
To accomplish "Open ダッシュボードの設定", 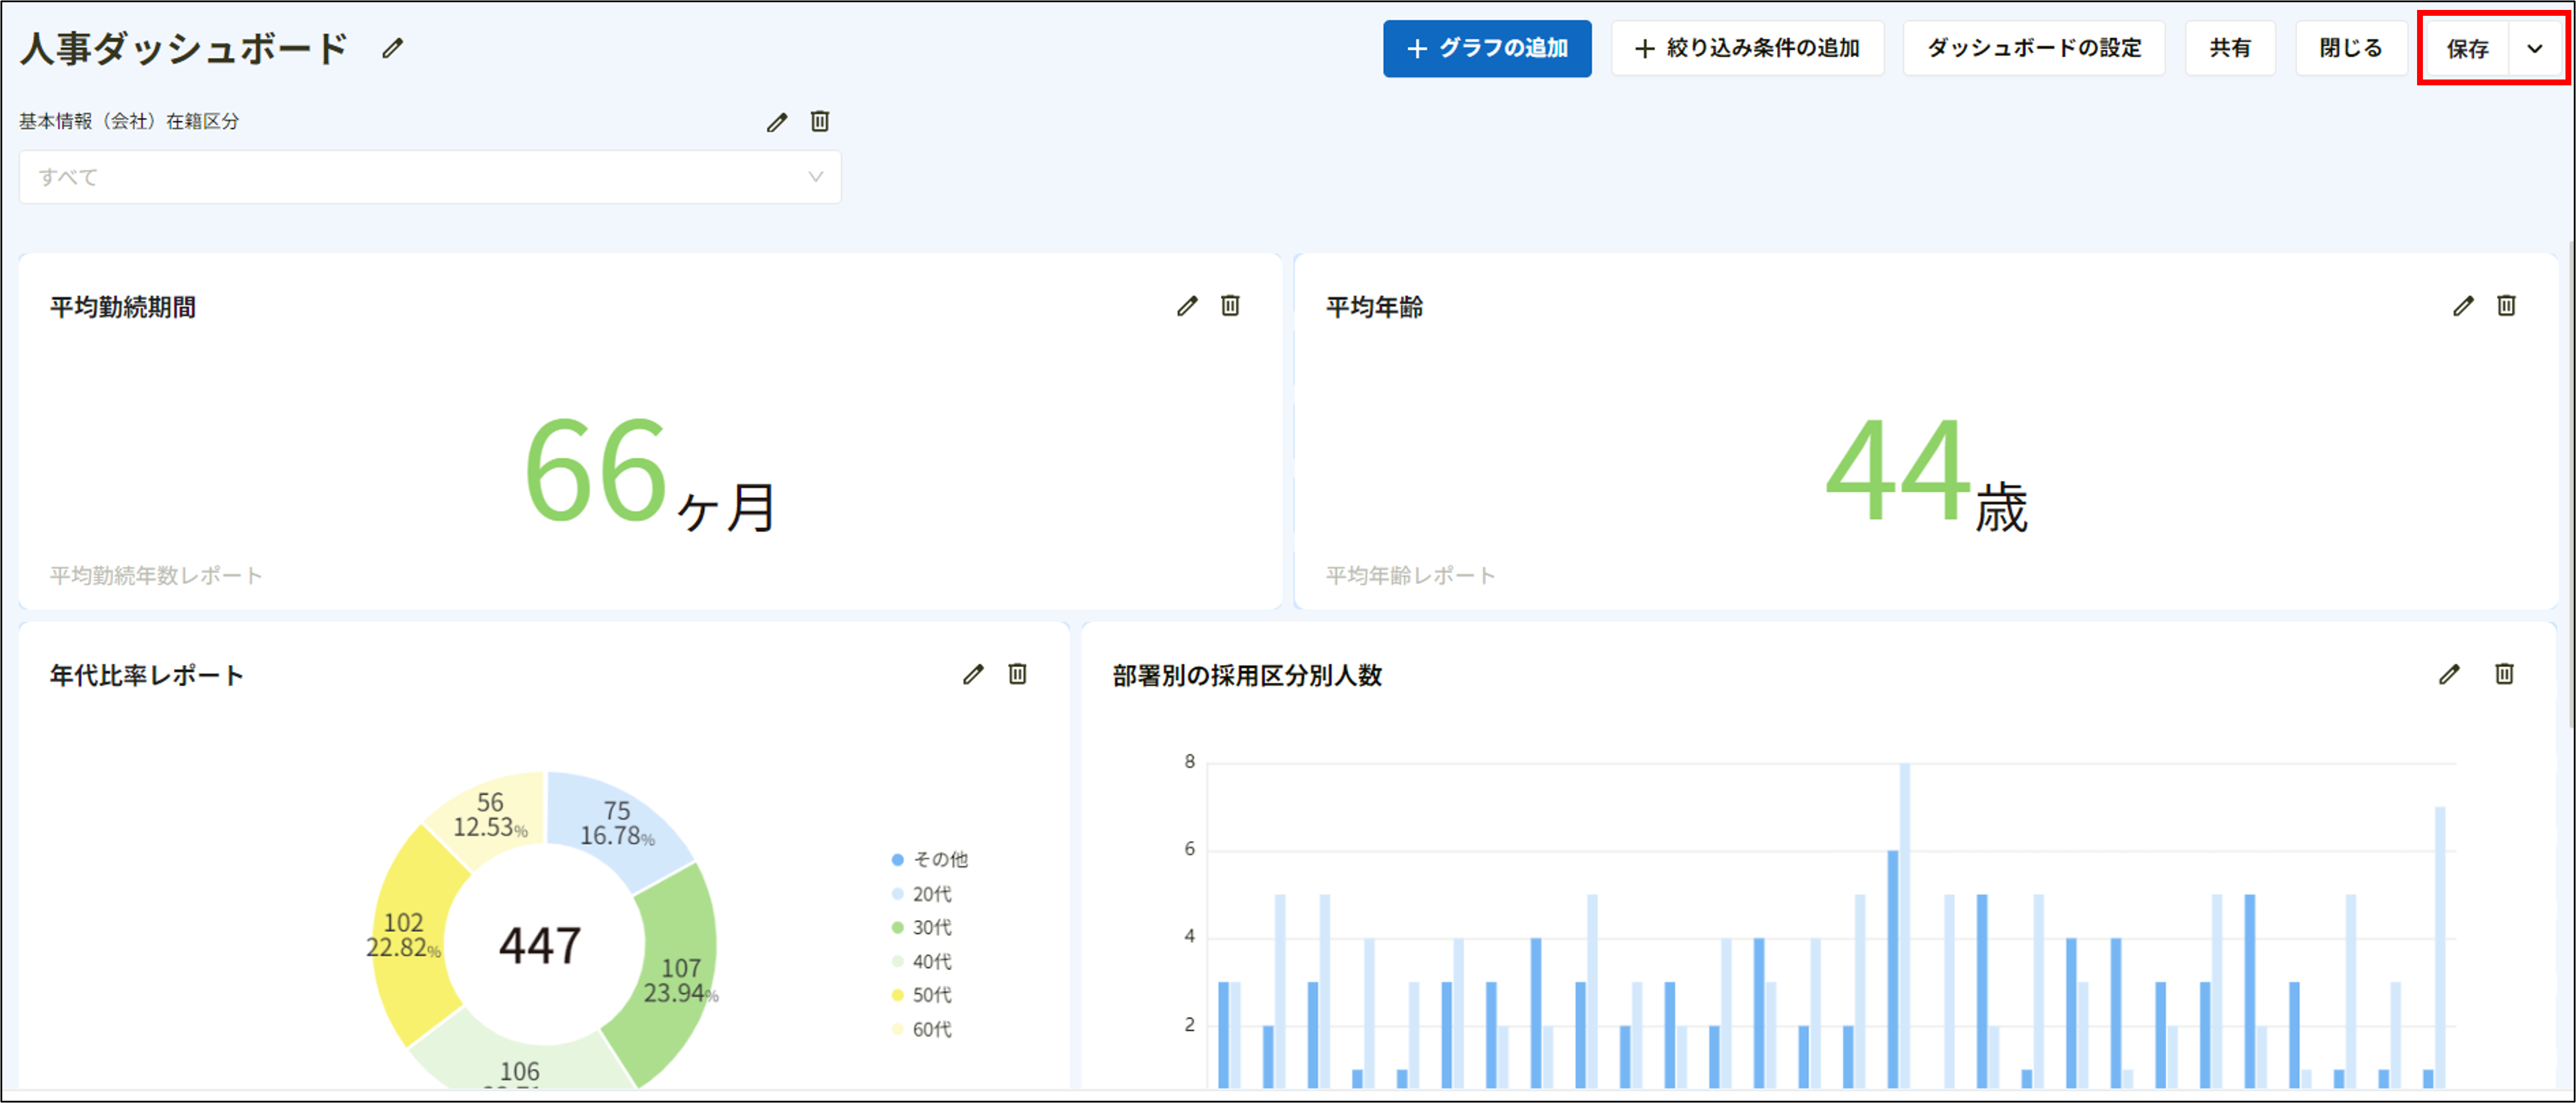I will 2033,47.
